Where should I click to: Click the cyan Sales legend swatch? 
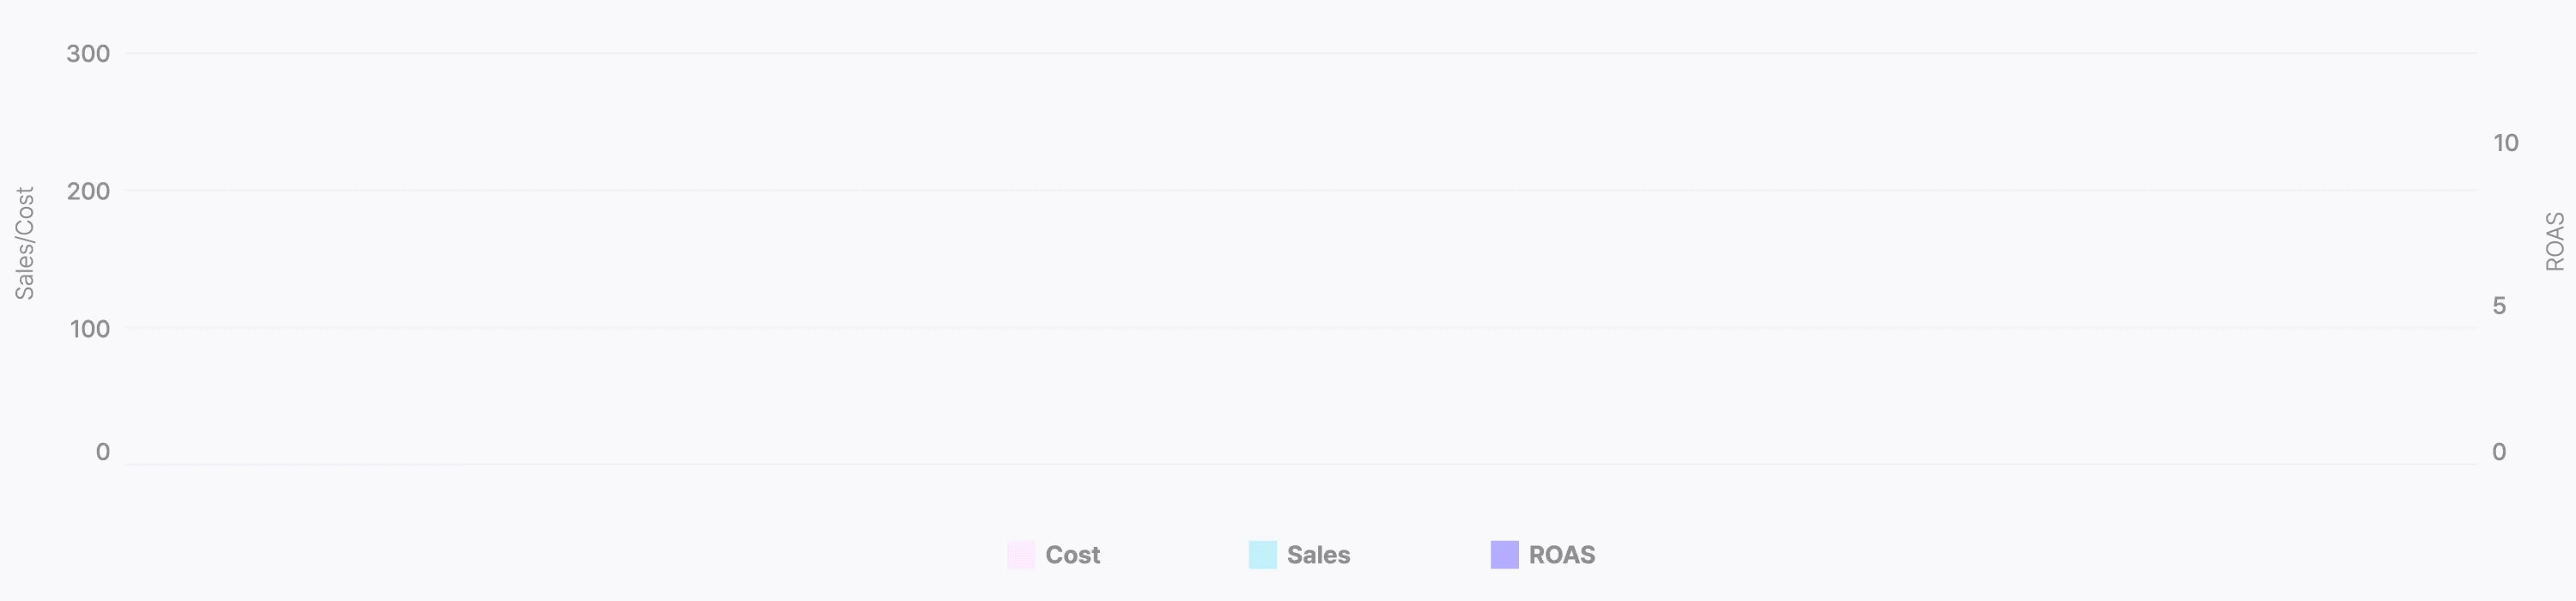(1263, 555)
